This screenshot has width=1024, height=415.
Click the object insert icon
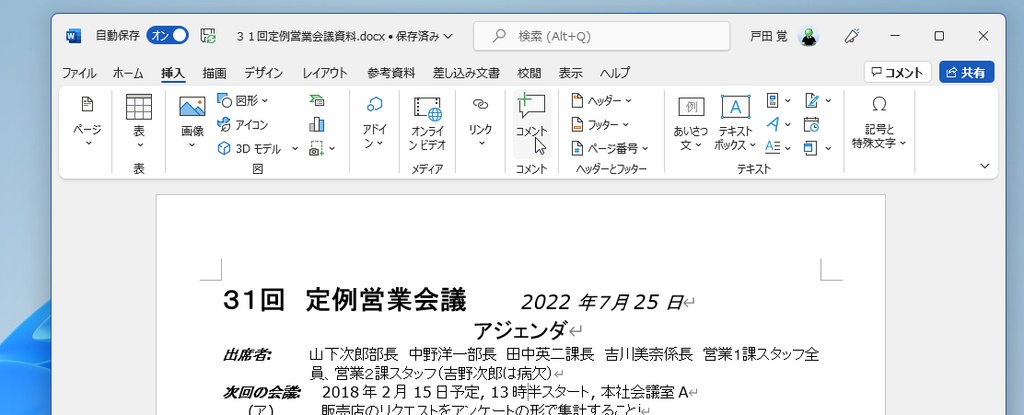click(811, 148)
